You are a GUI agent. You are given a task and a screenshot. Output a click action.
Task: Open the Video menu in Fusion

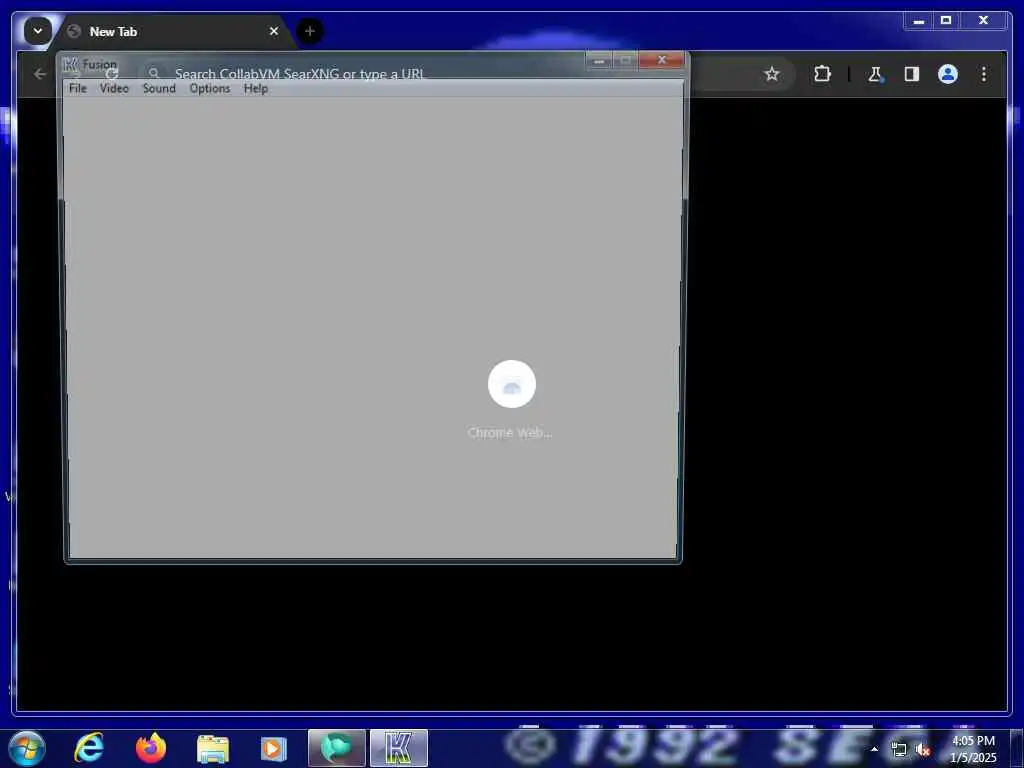tap(114, 88)
